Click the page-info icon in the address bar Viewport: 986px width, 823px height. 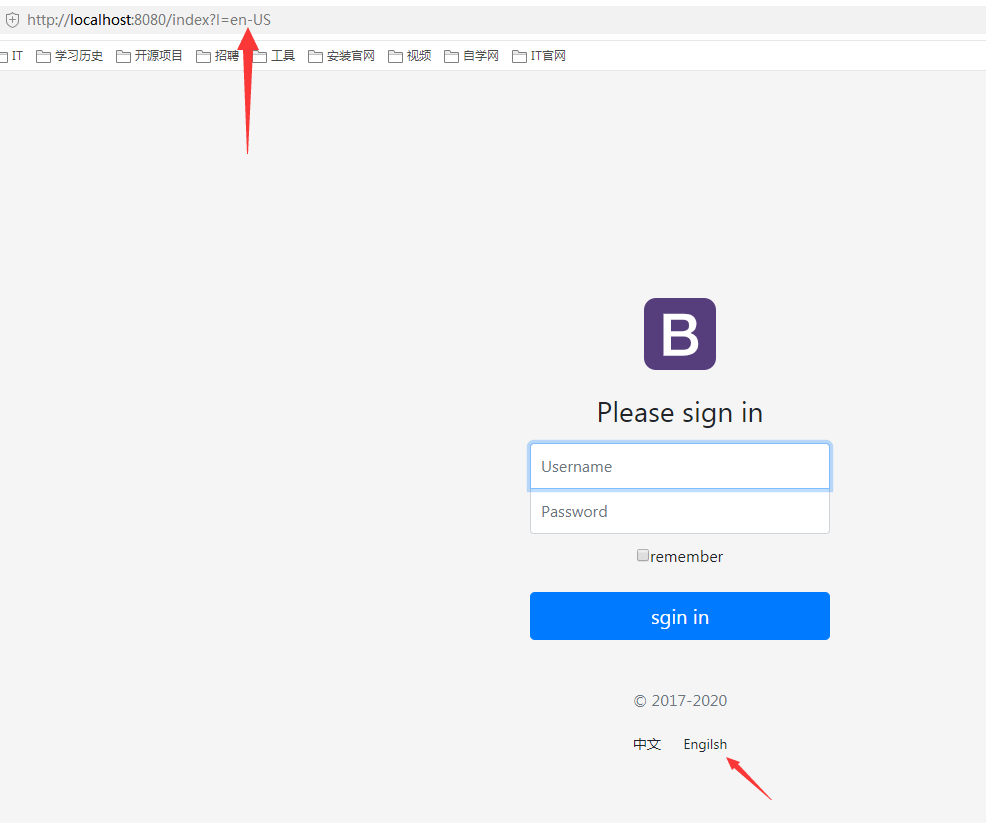pos(12,19)
